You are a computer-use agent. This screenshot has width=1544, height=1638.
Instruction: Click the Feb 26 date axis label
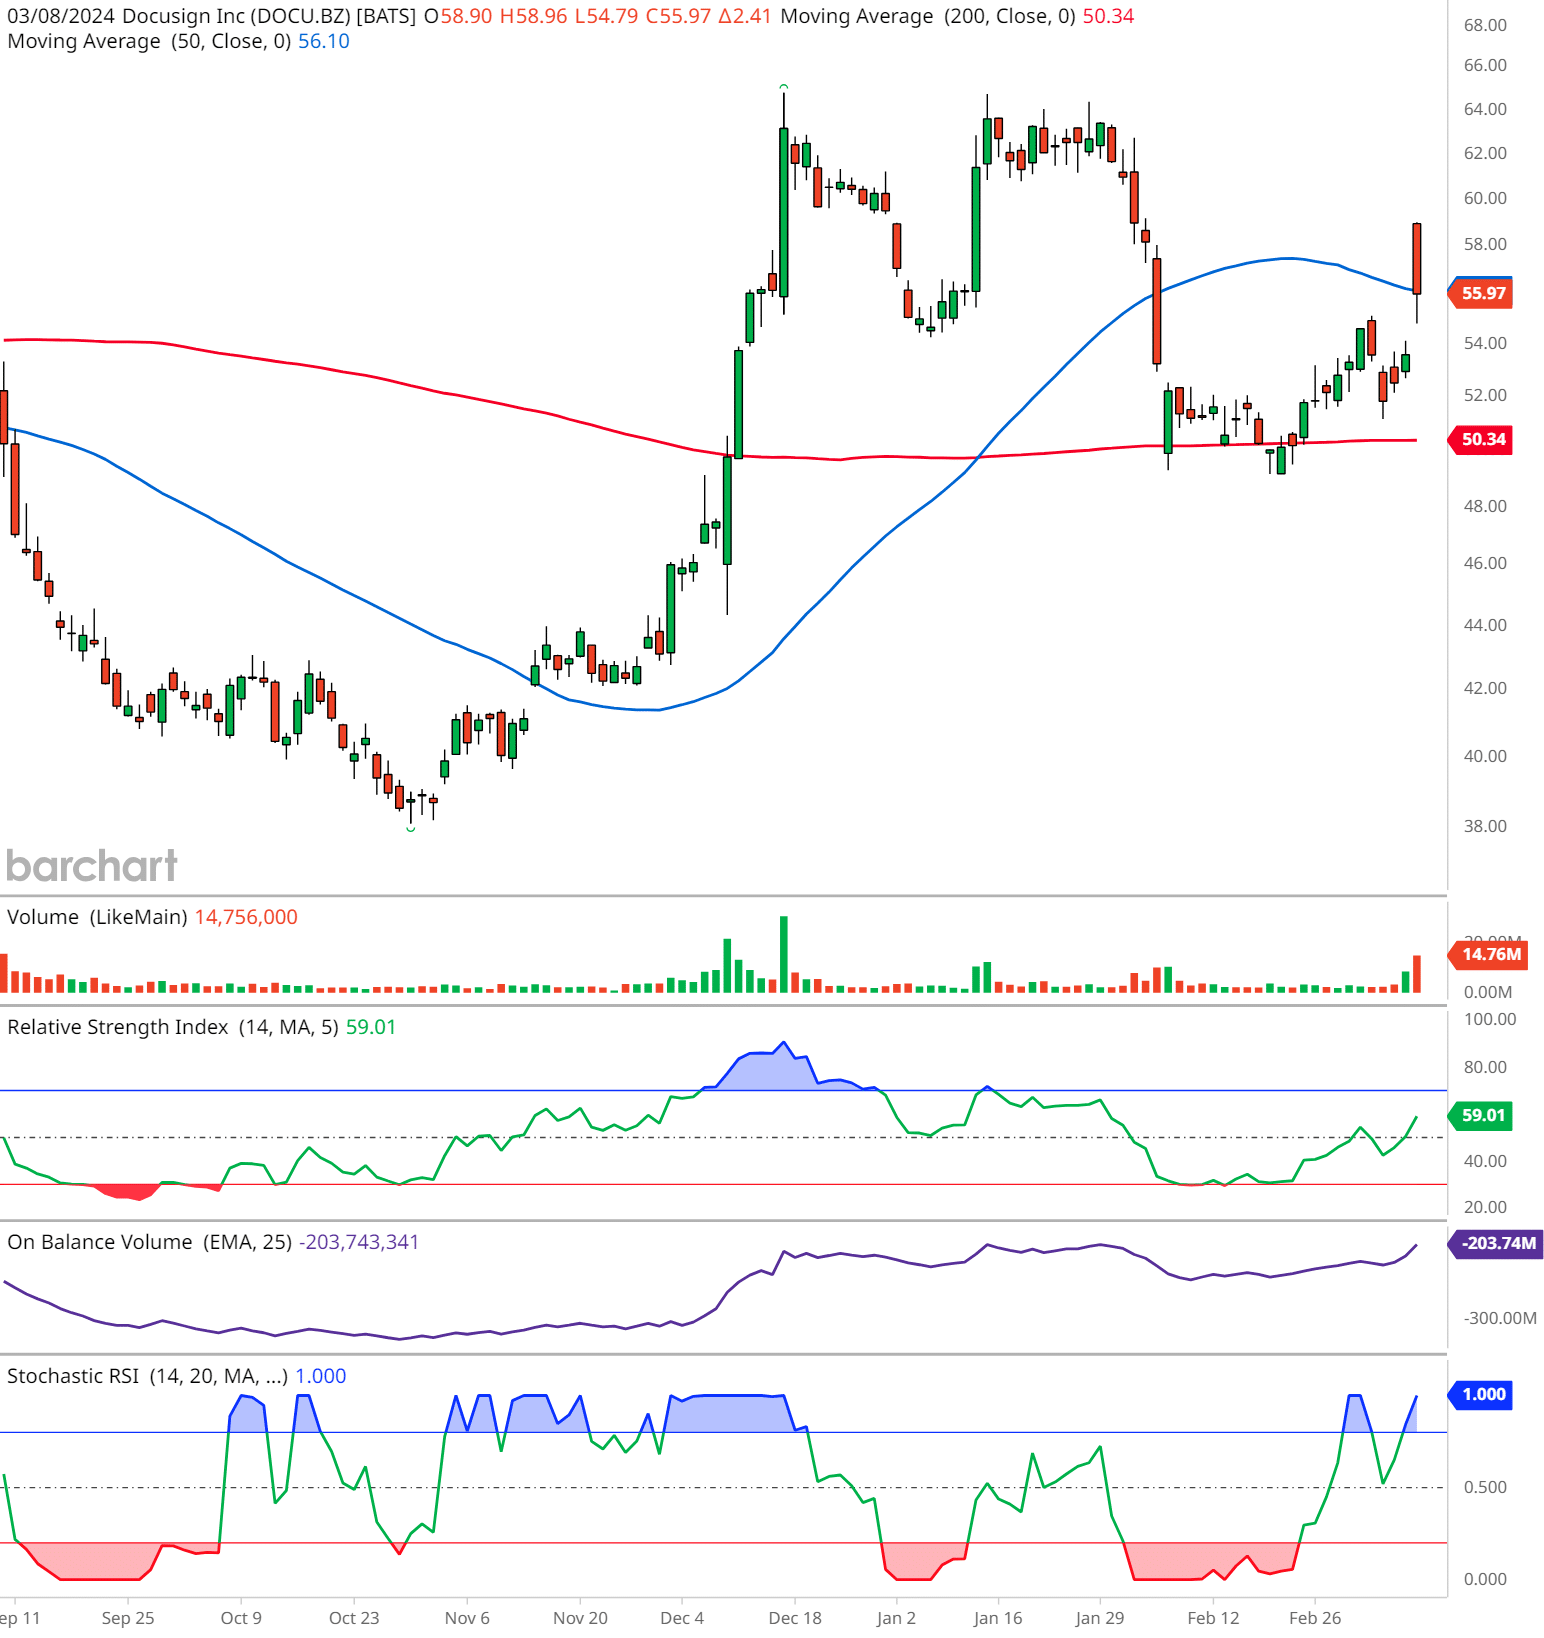point(1315,1618)
